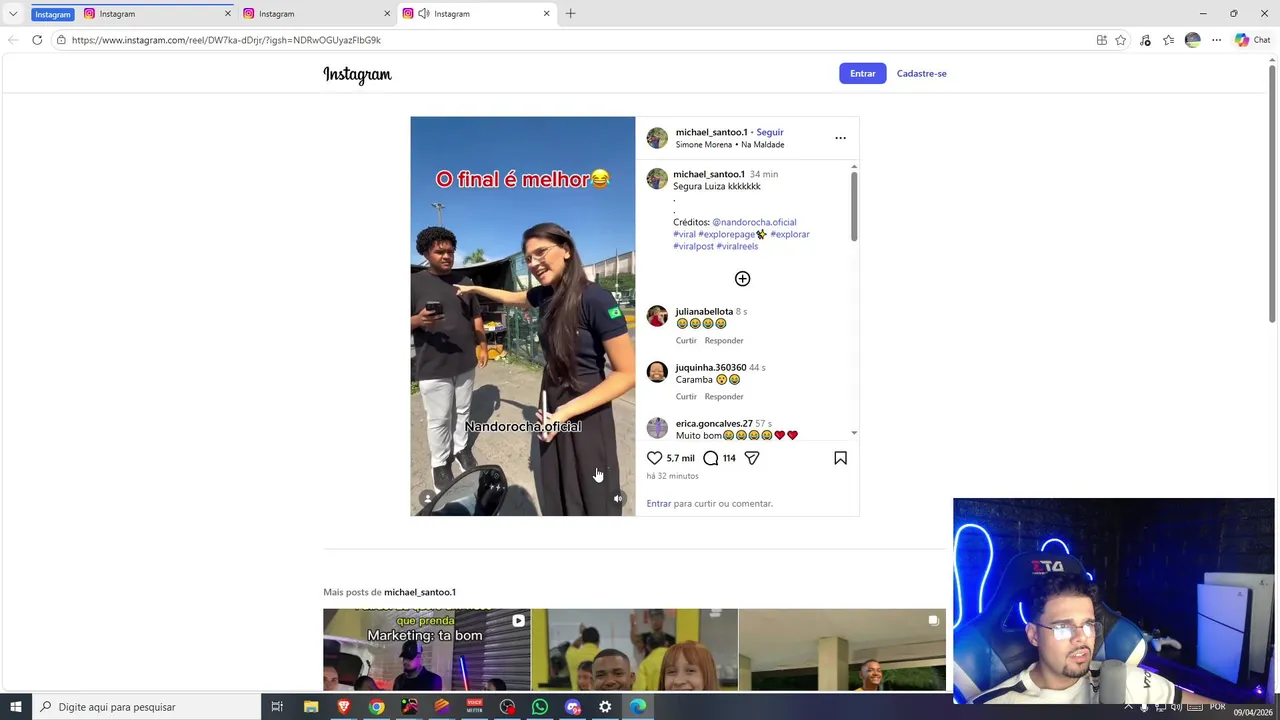The height and width of the screenshot is (720, 1280).
Task: Open Copilot Chat in the browser
Action: point(1252,40)
